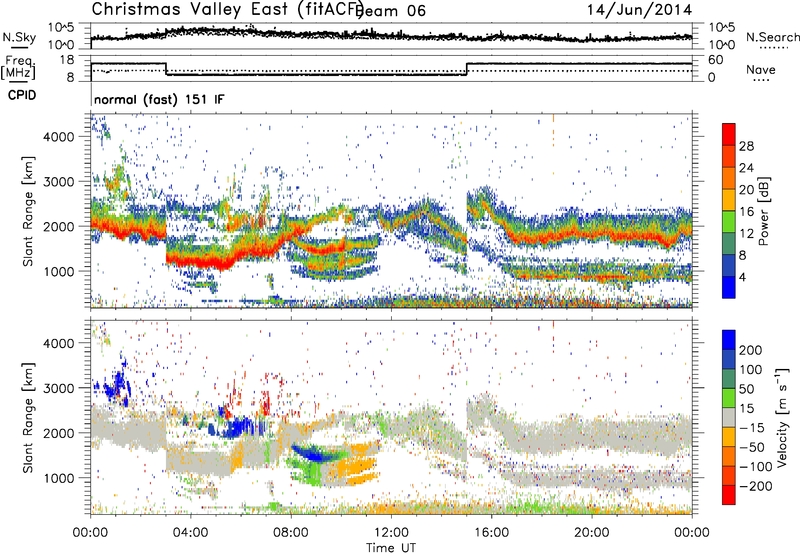800x554 pixels.
Task: Click the '28' power colorbar label
Action: pyautogui.click(x=746, y=146)
